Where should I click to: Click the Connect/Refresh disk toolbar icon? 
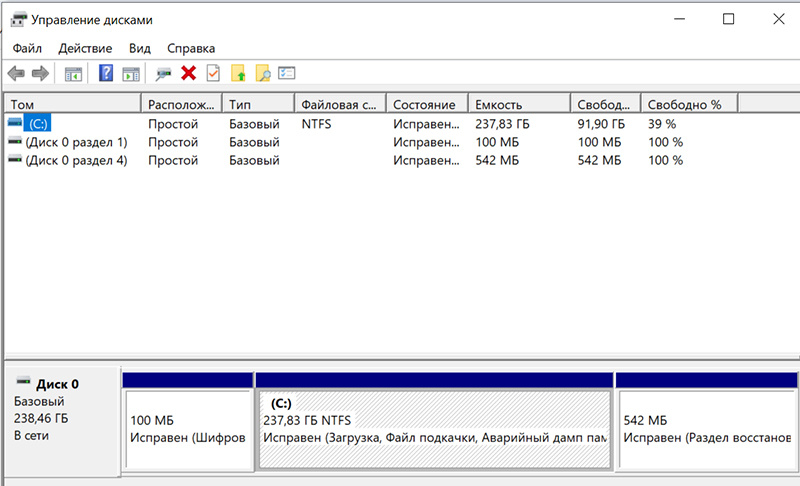163,74
